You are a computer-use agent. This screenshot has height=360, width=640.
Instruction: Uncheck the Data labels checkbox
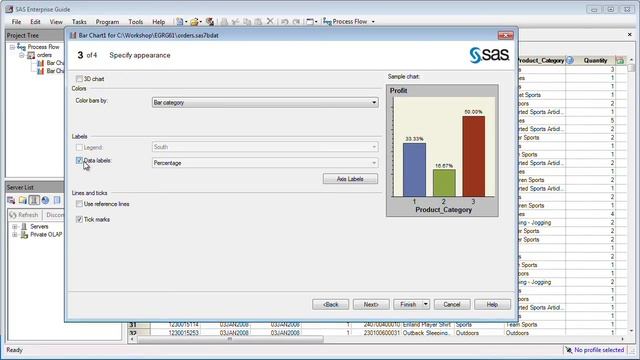pyautogui.click(x=79, y=160)
